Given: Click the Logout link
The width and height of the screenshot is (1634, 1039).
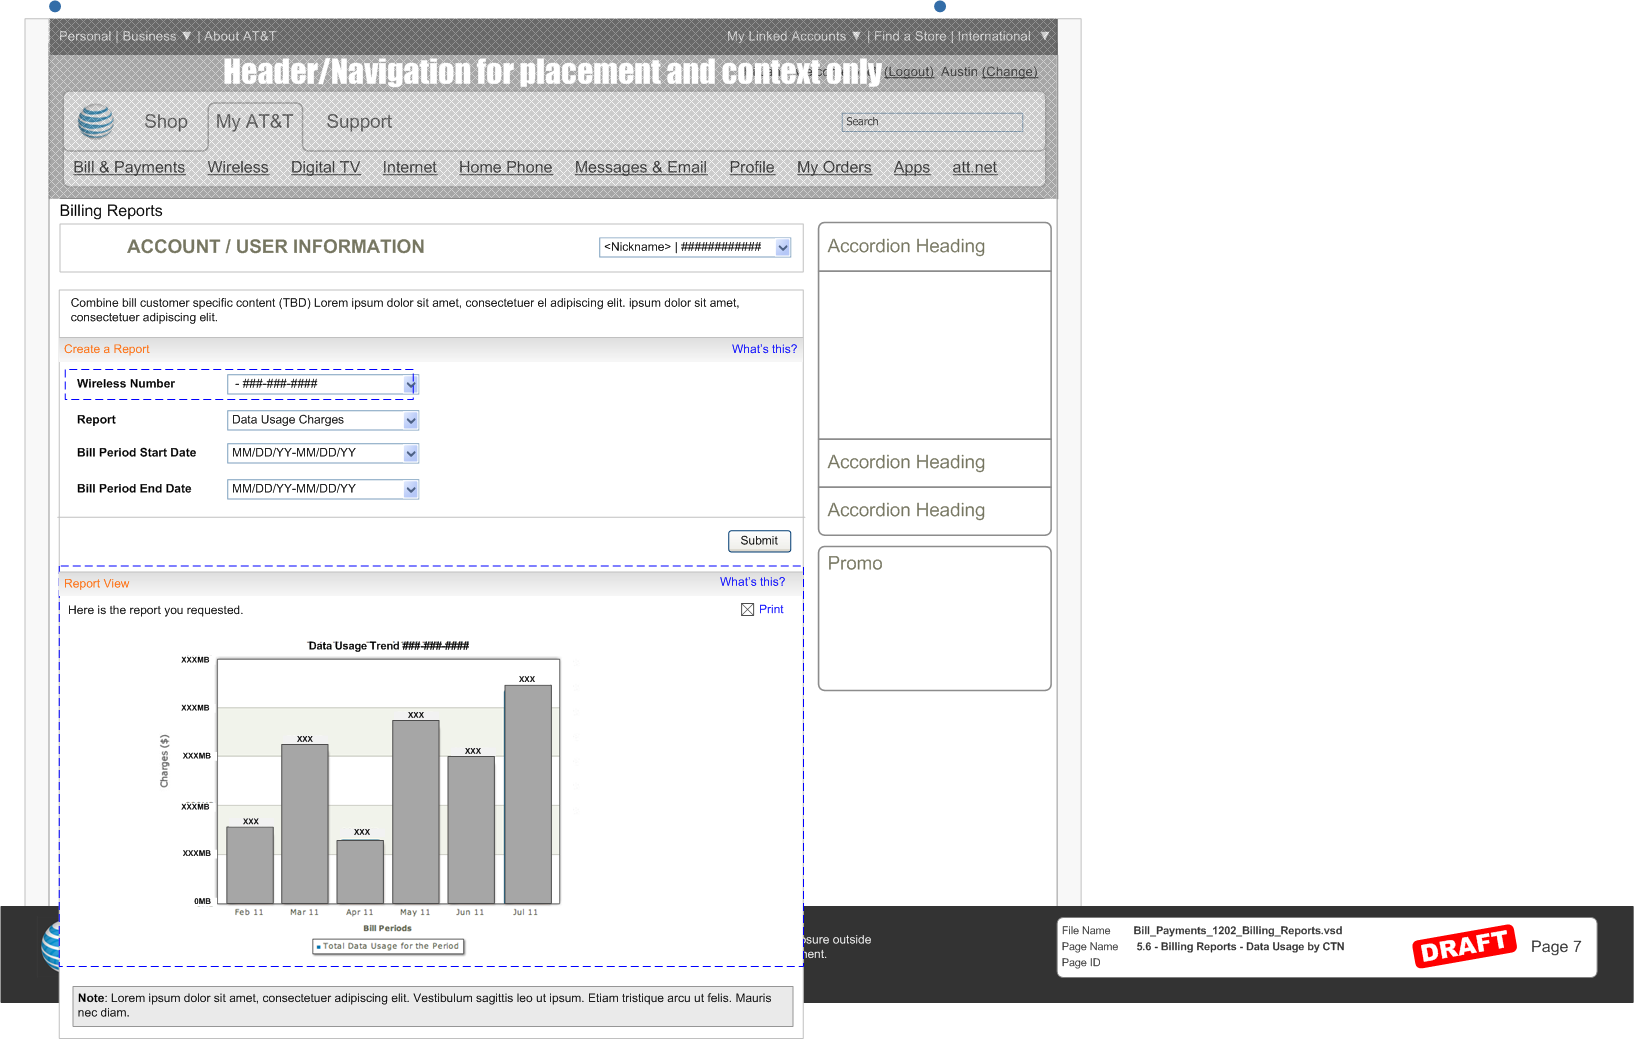Looking at the screenshot, I should click(x=909, y=72).
